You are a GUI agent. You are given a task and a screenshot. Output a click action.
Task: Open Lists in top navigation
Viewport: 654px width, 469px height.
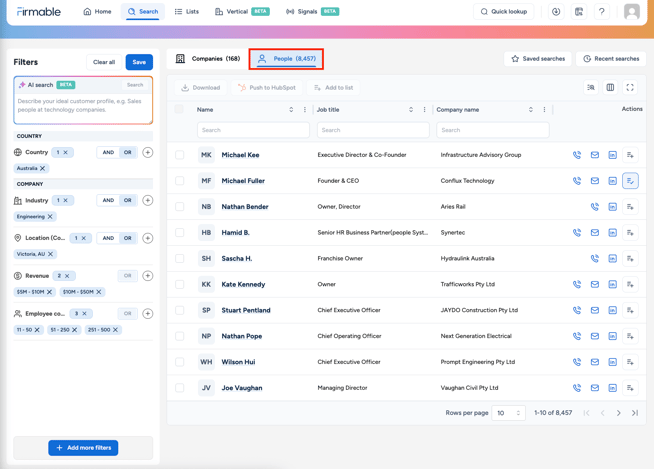[186, 12]
